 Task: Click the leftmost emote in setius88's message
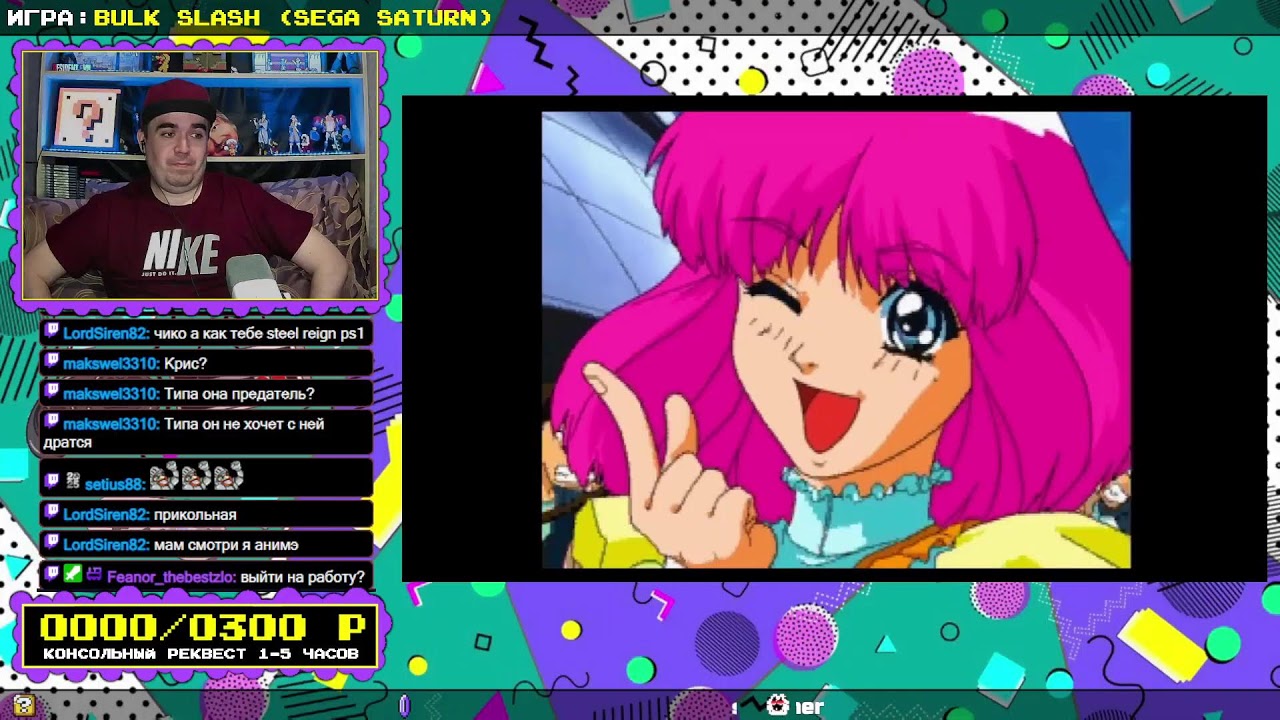coord(164,477)
